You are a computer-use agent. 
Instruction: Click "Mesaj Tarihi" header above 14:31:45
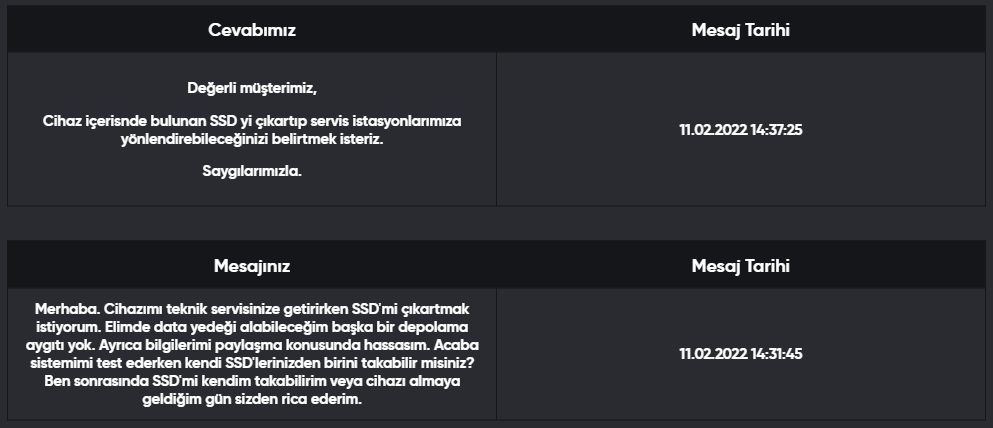[741, 266]
